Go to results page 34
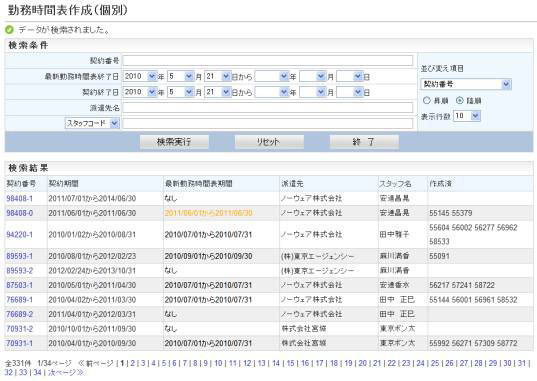The height and width of the screenshot is (381, 537). 37,372
